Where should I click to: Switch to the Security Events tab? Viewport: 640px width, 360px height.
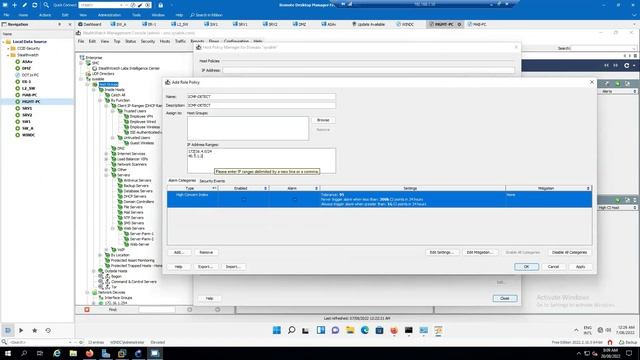[x=212, y=181]
